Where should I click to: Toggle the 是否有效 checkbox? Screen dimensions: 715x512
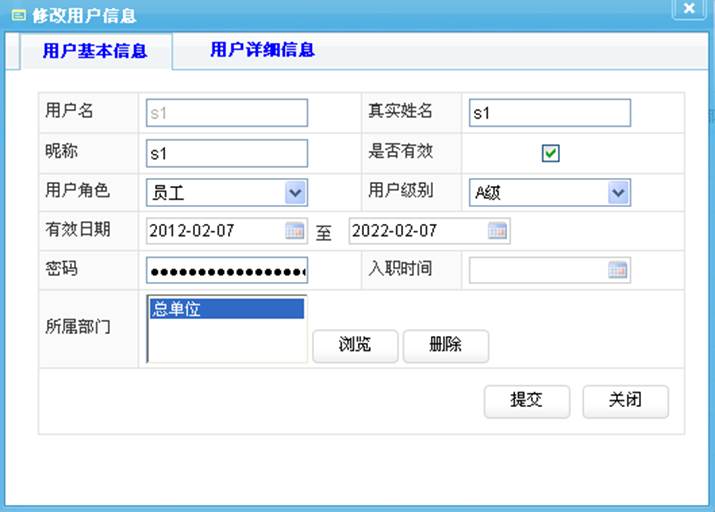[550, 153]
